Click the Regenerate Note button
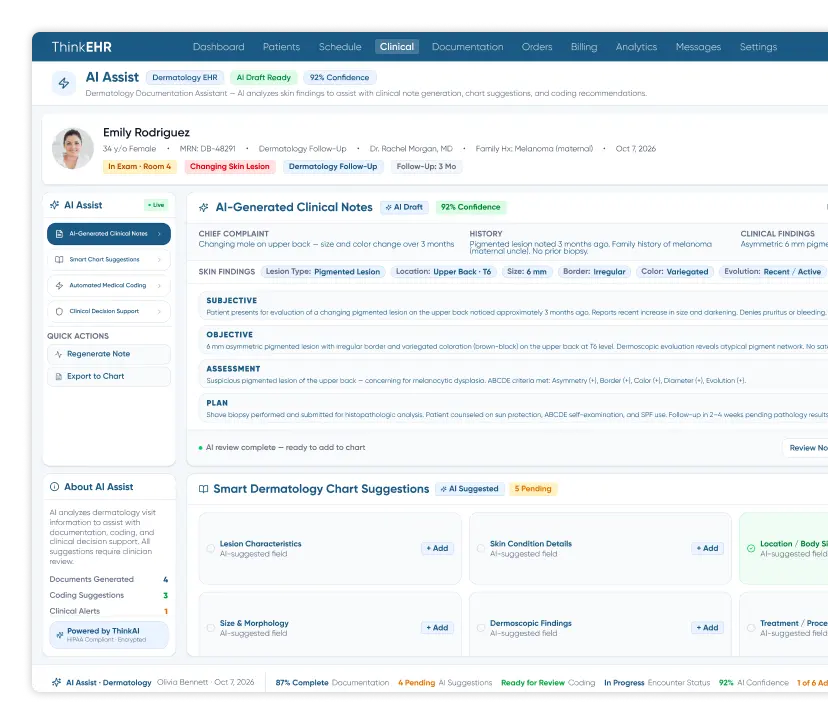Screen dimensions: 828x724 click(x=109, y=354)
